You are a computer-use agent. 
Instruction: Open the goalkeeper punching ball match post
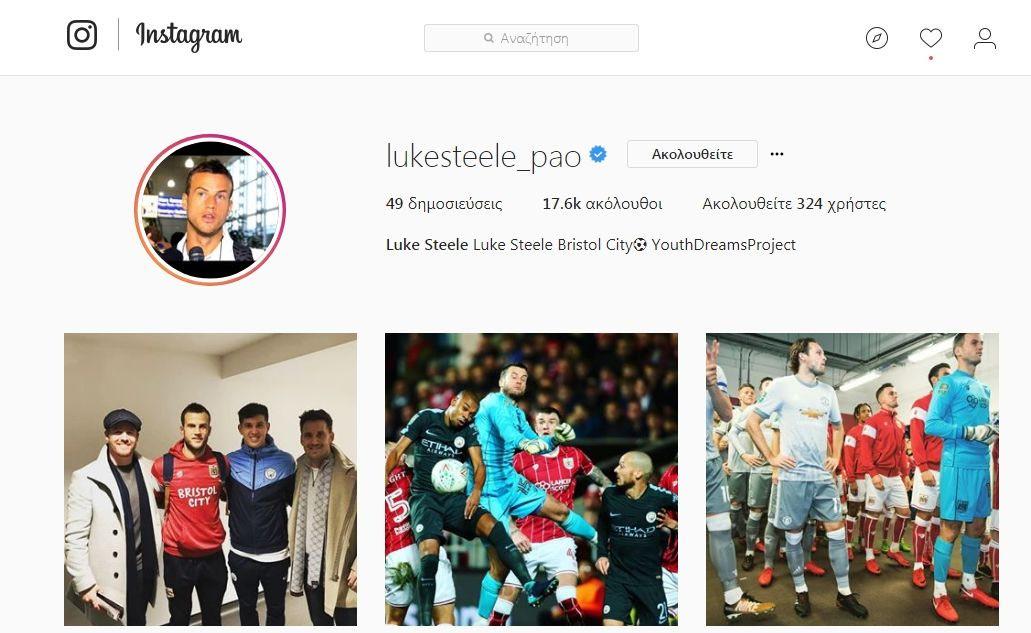pos(531,479)
